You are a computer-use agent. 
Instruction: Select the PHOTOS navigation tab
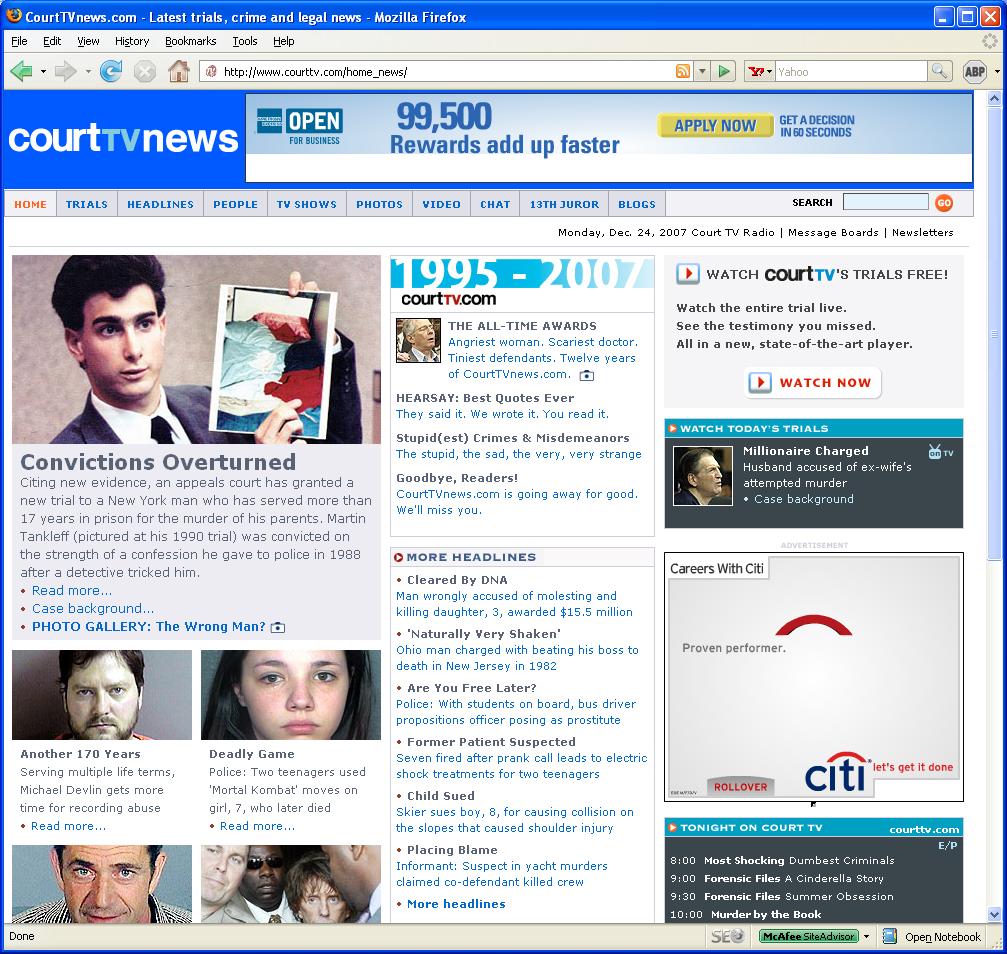click(380, 204)
